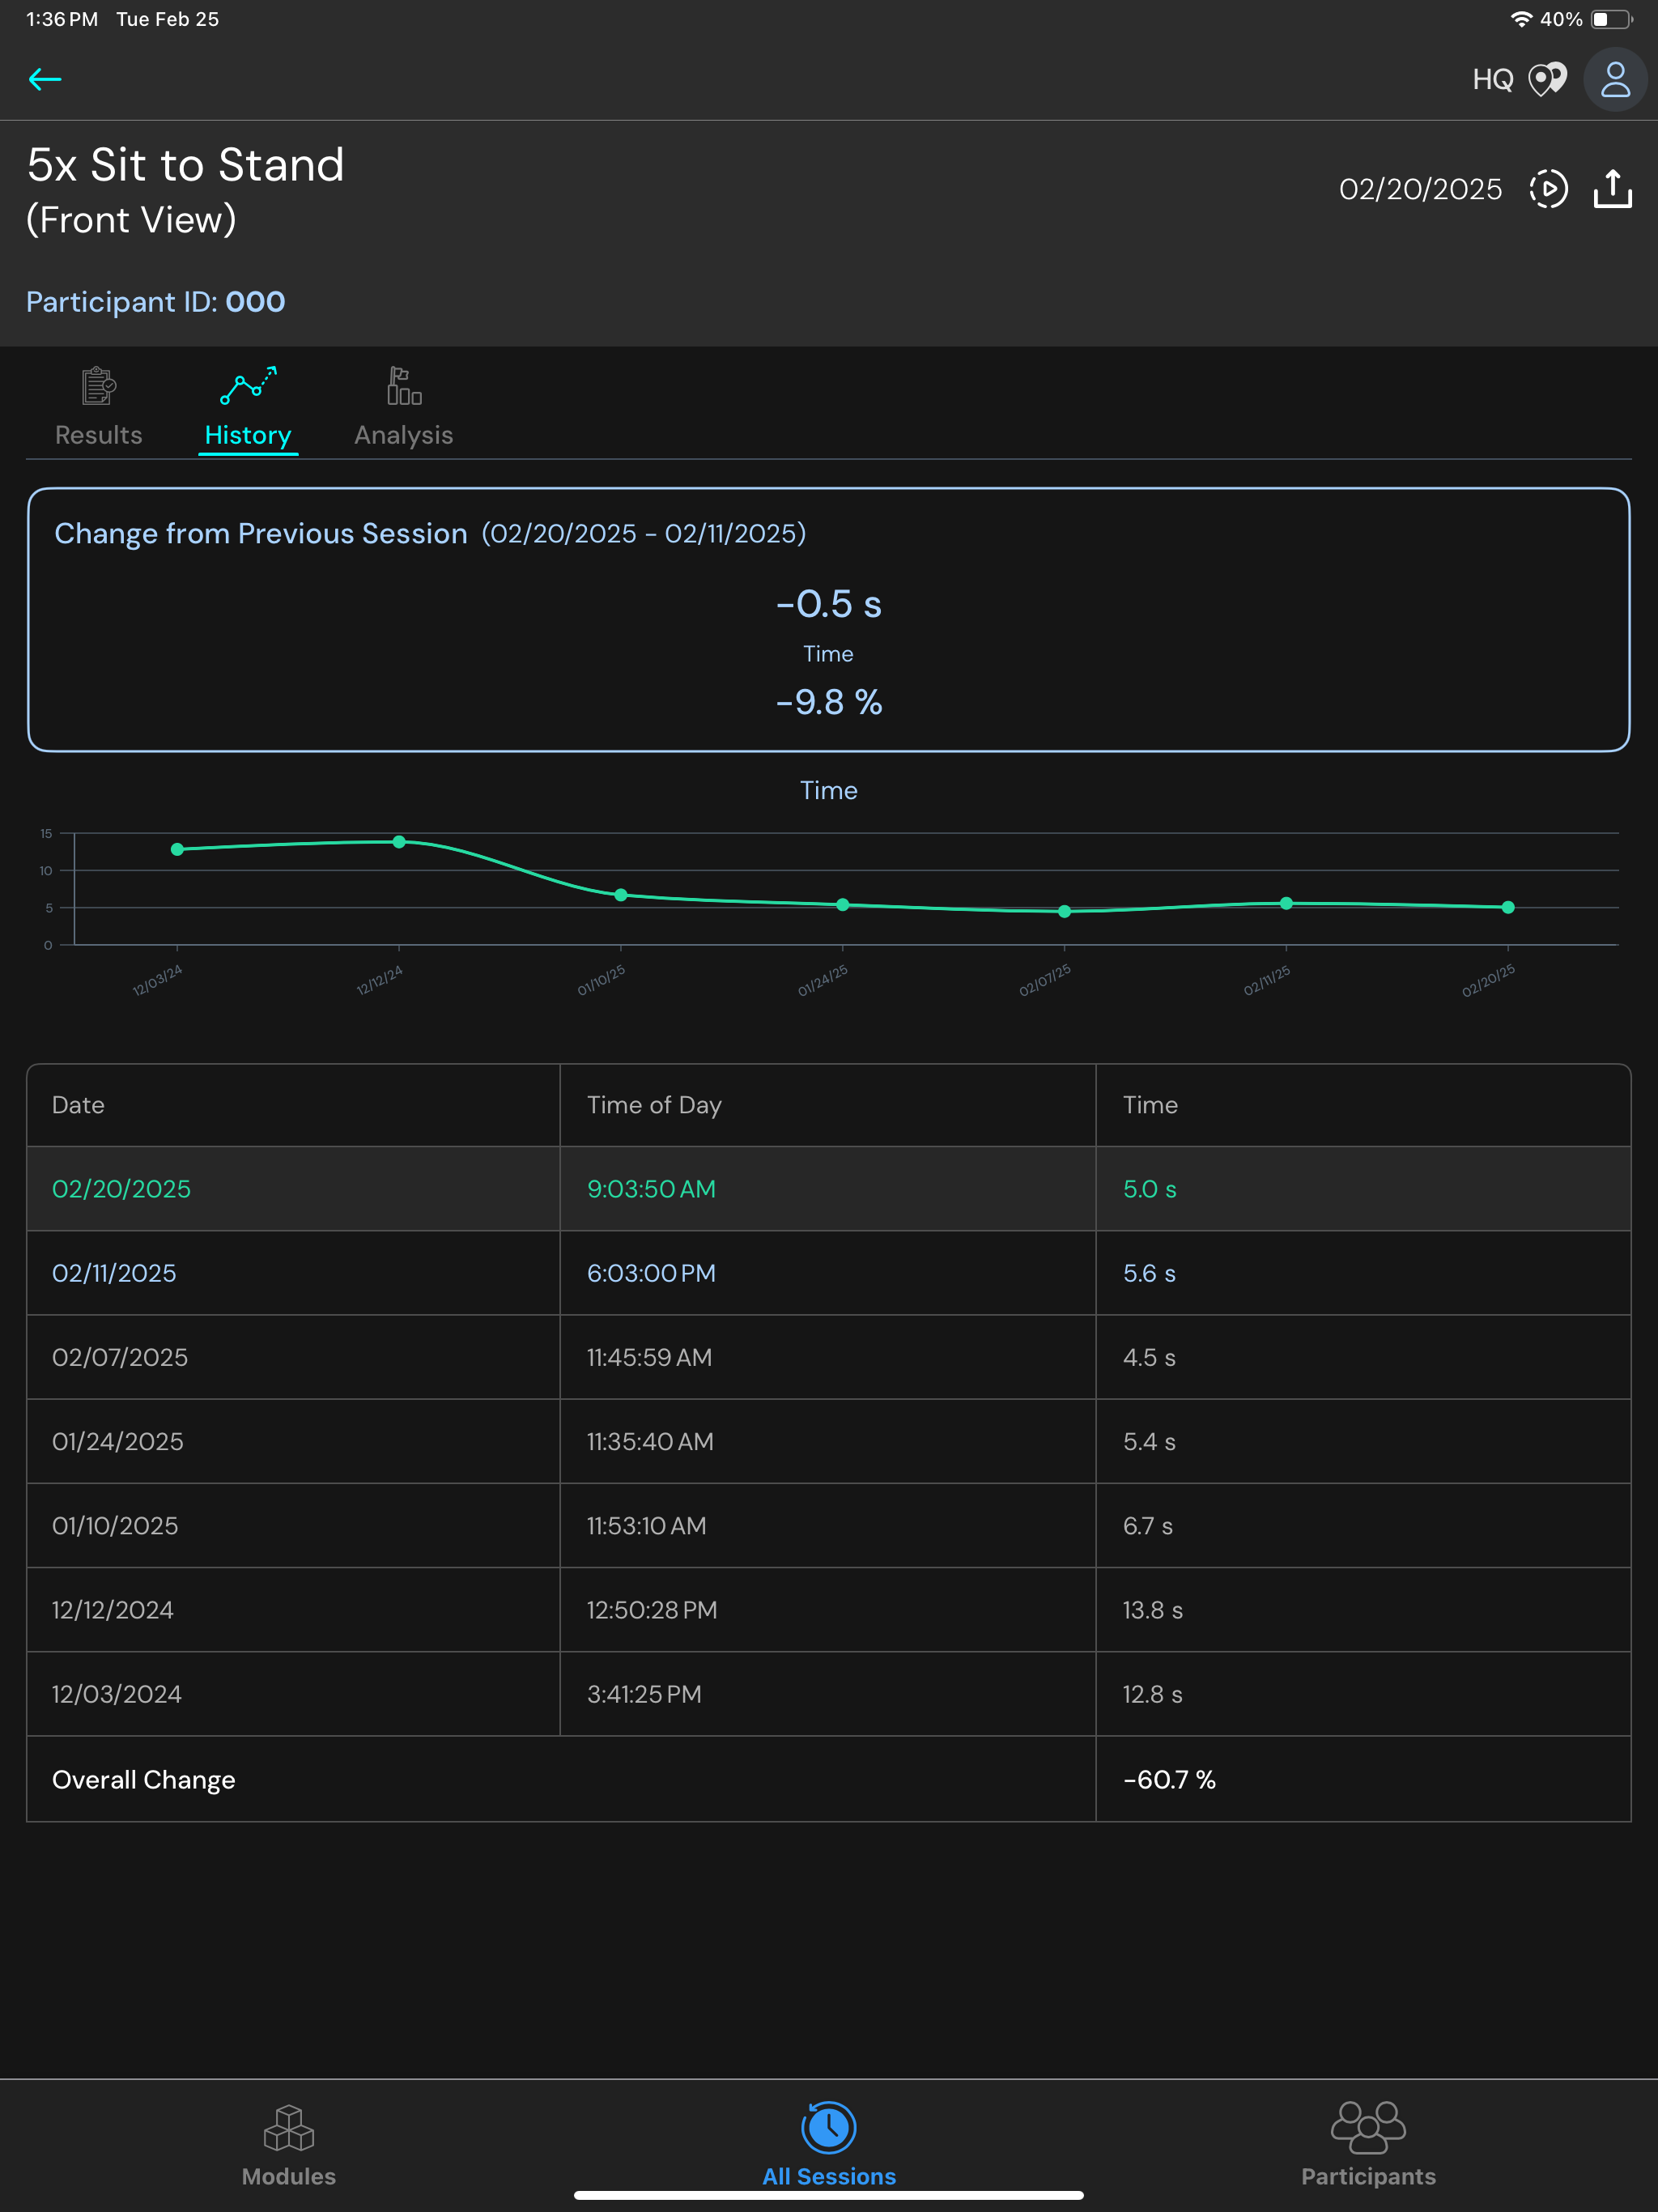Tap the 02/20/25 chart data point
The width and height of the screenshot is (1658, 2212).
(1508, 907)
